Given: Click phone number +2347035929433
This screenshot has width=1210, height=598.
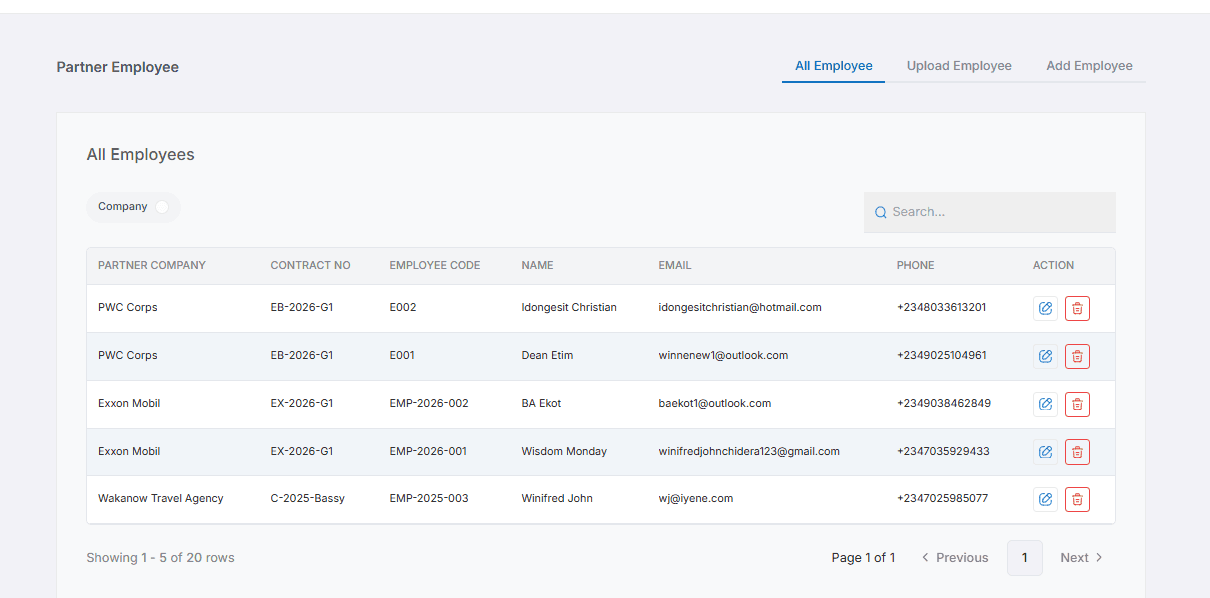Looking at the screenshot, I should click(943, 451).
